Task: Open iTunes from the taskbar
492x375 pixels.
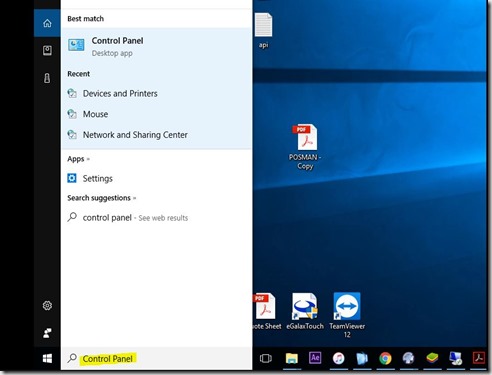Action: click(x=338, y=358)
